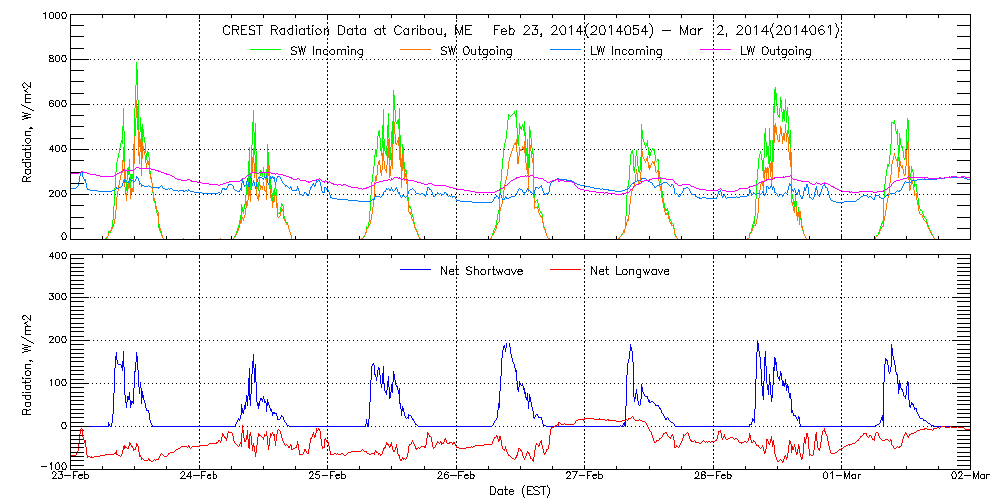Select the 26-Feb date on the x-axis
Image resolution: width=1000 pixels, height=500 pixels.
click(457, 476)
